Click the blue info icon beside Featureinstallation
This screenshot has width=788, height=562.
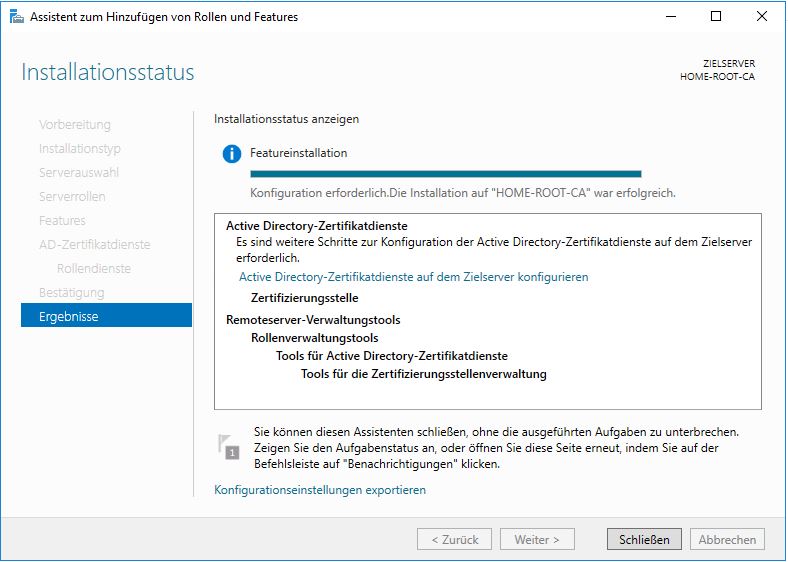click(232, 154)
